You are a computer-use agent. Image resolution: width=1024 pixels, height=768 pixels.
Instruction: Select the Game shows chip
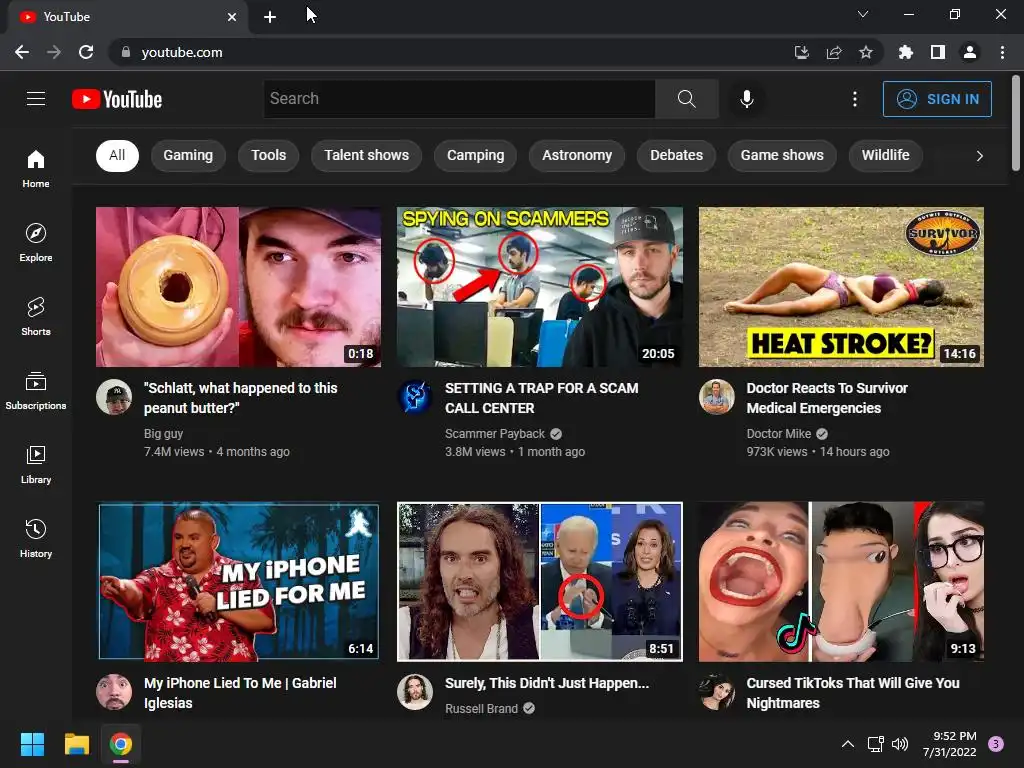(x=782, y=155)
